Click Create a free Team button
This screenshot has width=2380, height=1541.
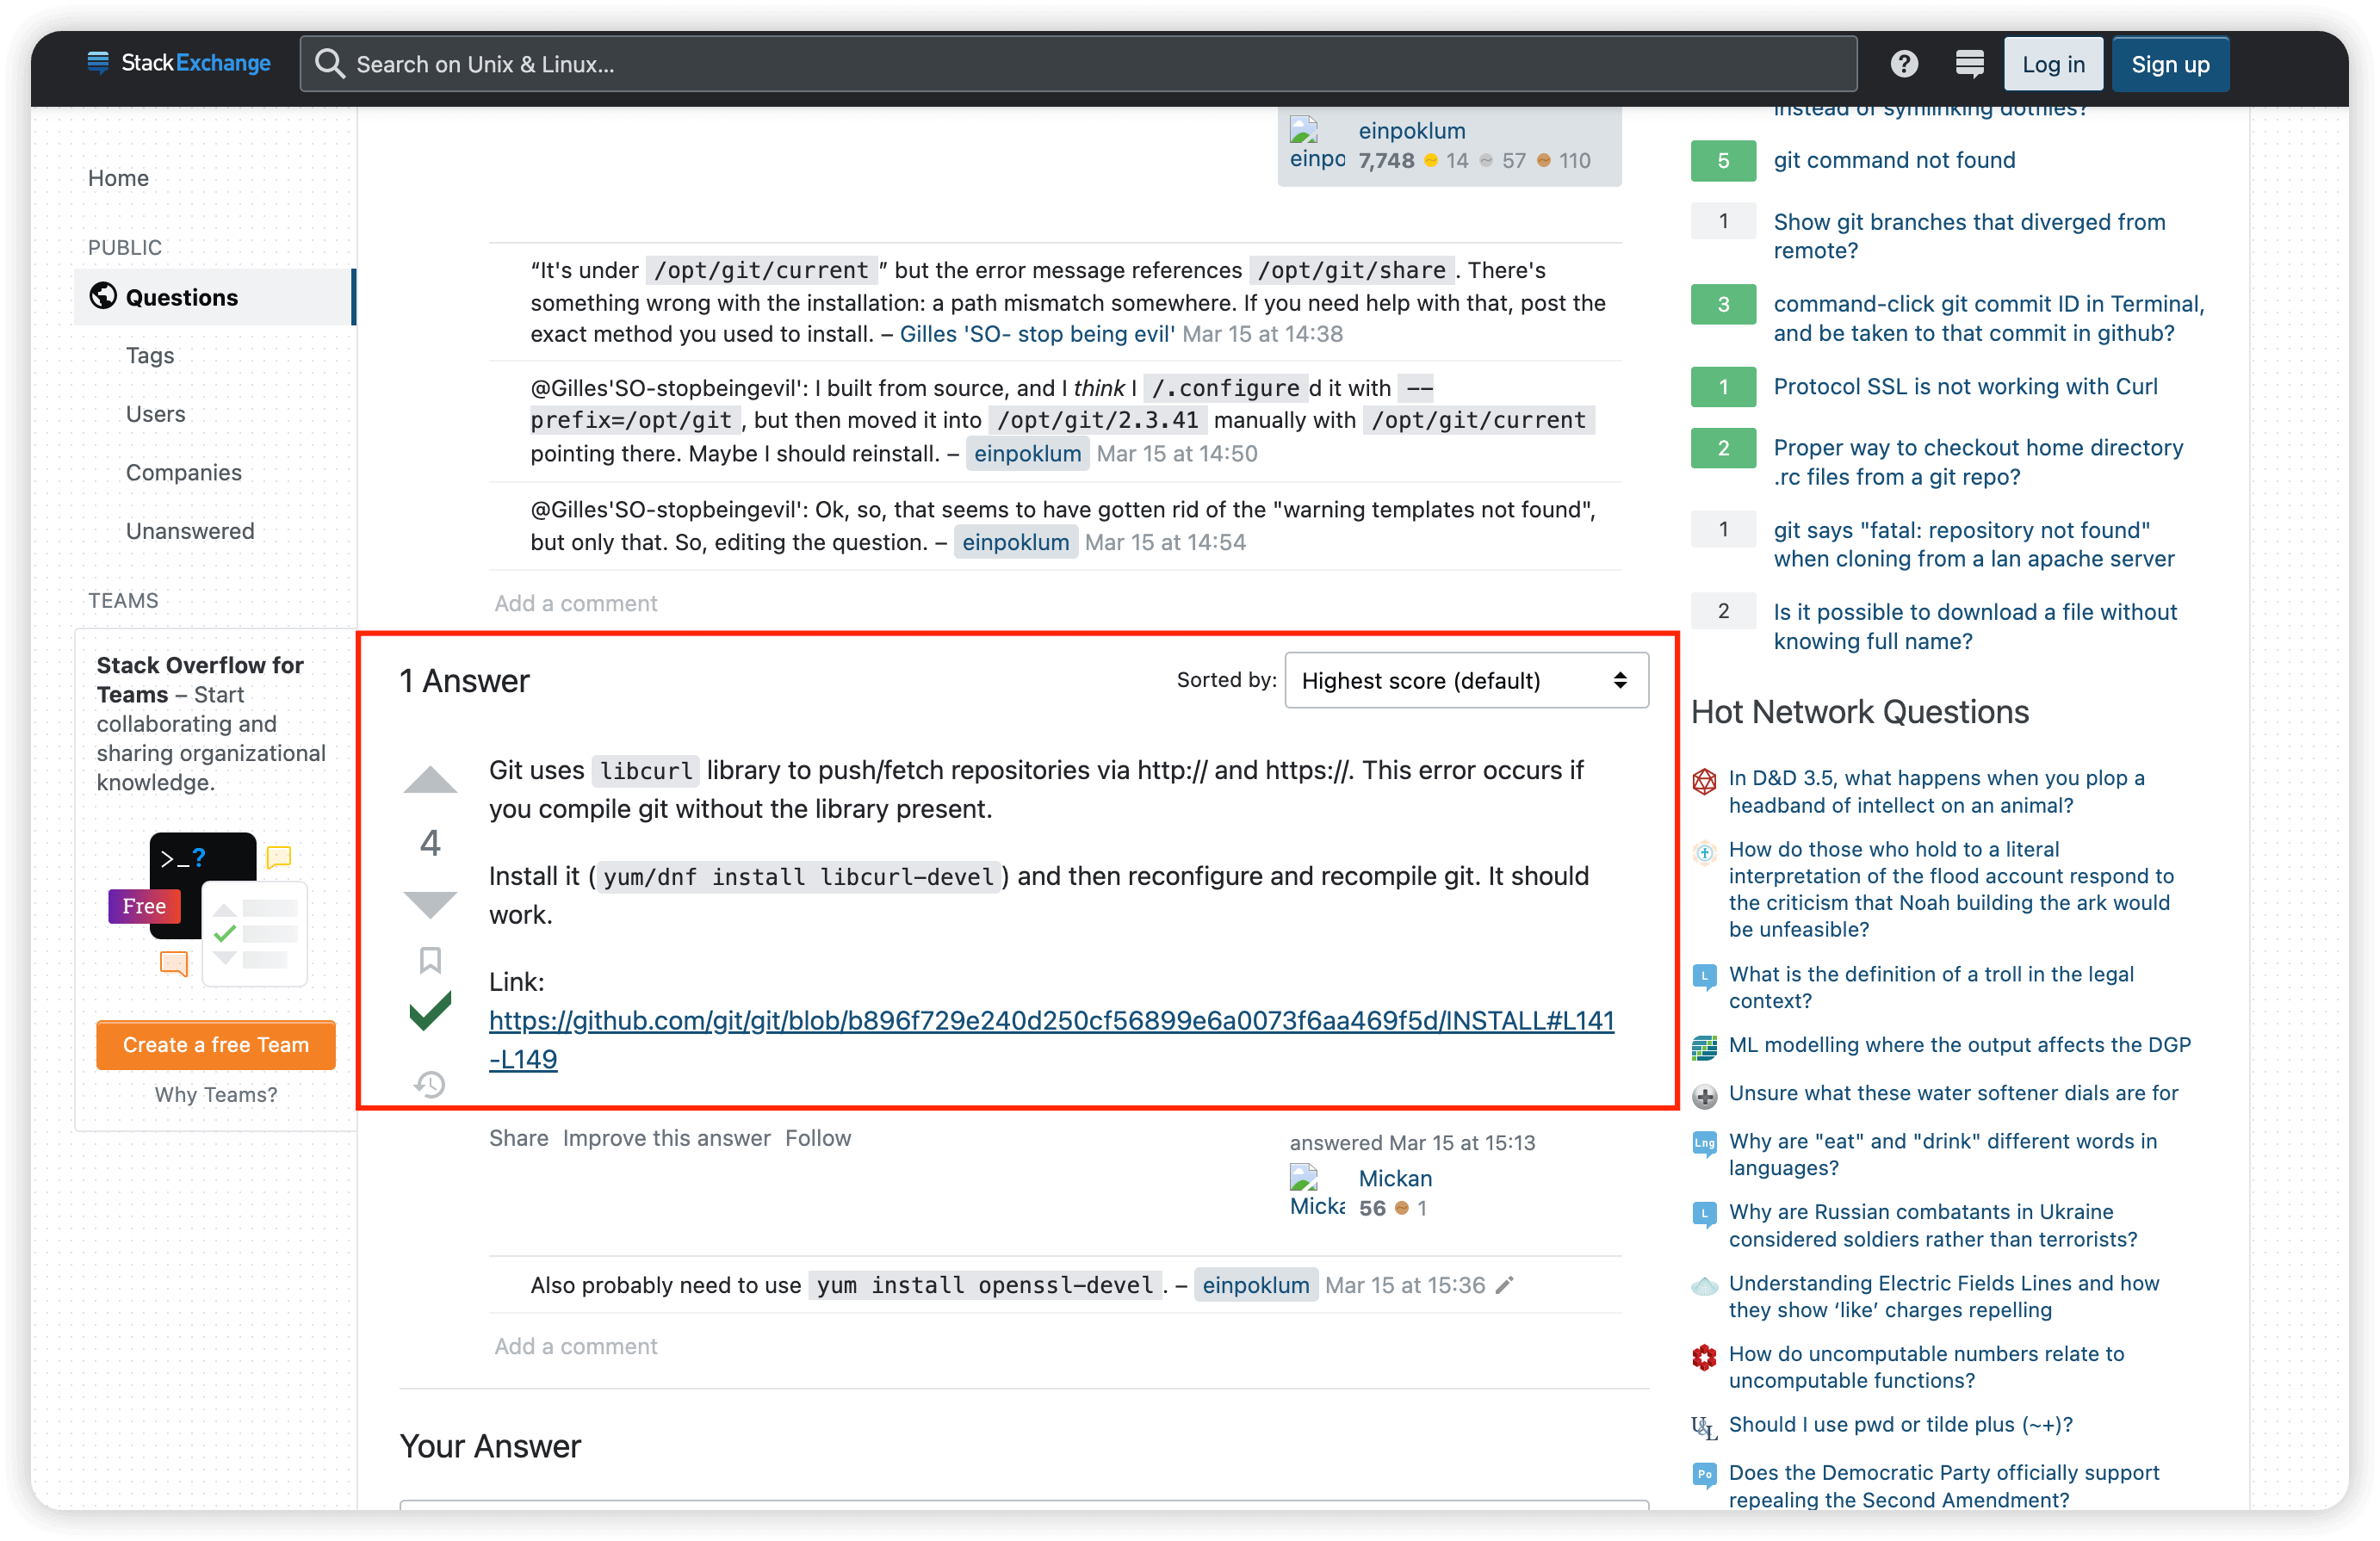[x=215, y=1045]
